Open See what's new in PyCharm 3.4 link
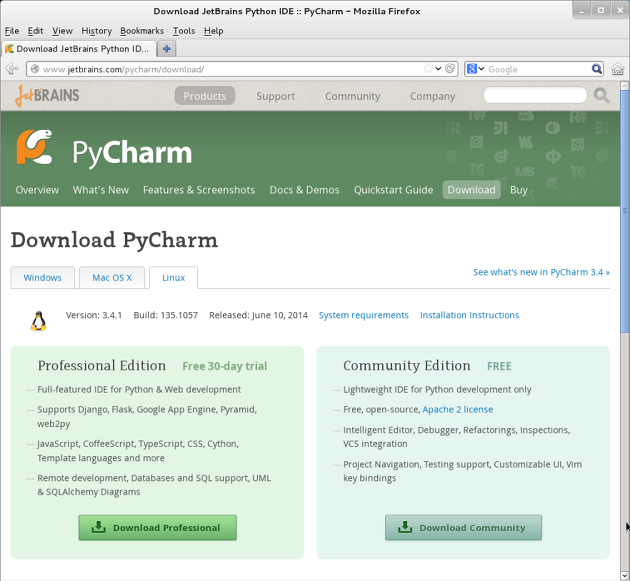630x581 pixels. 541,272
